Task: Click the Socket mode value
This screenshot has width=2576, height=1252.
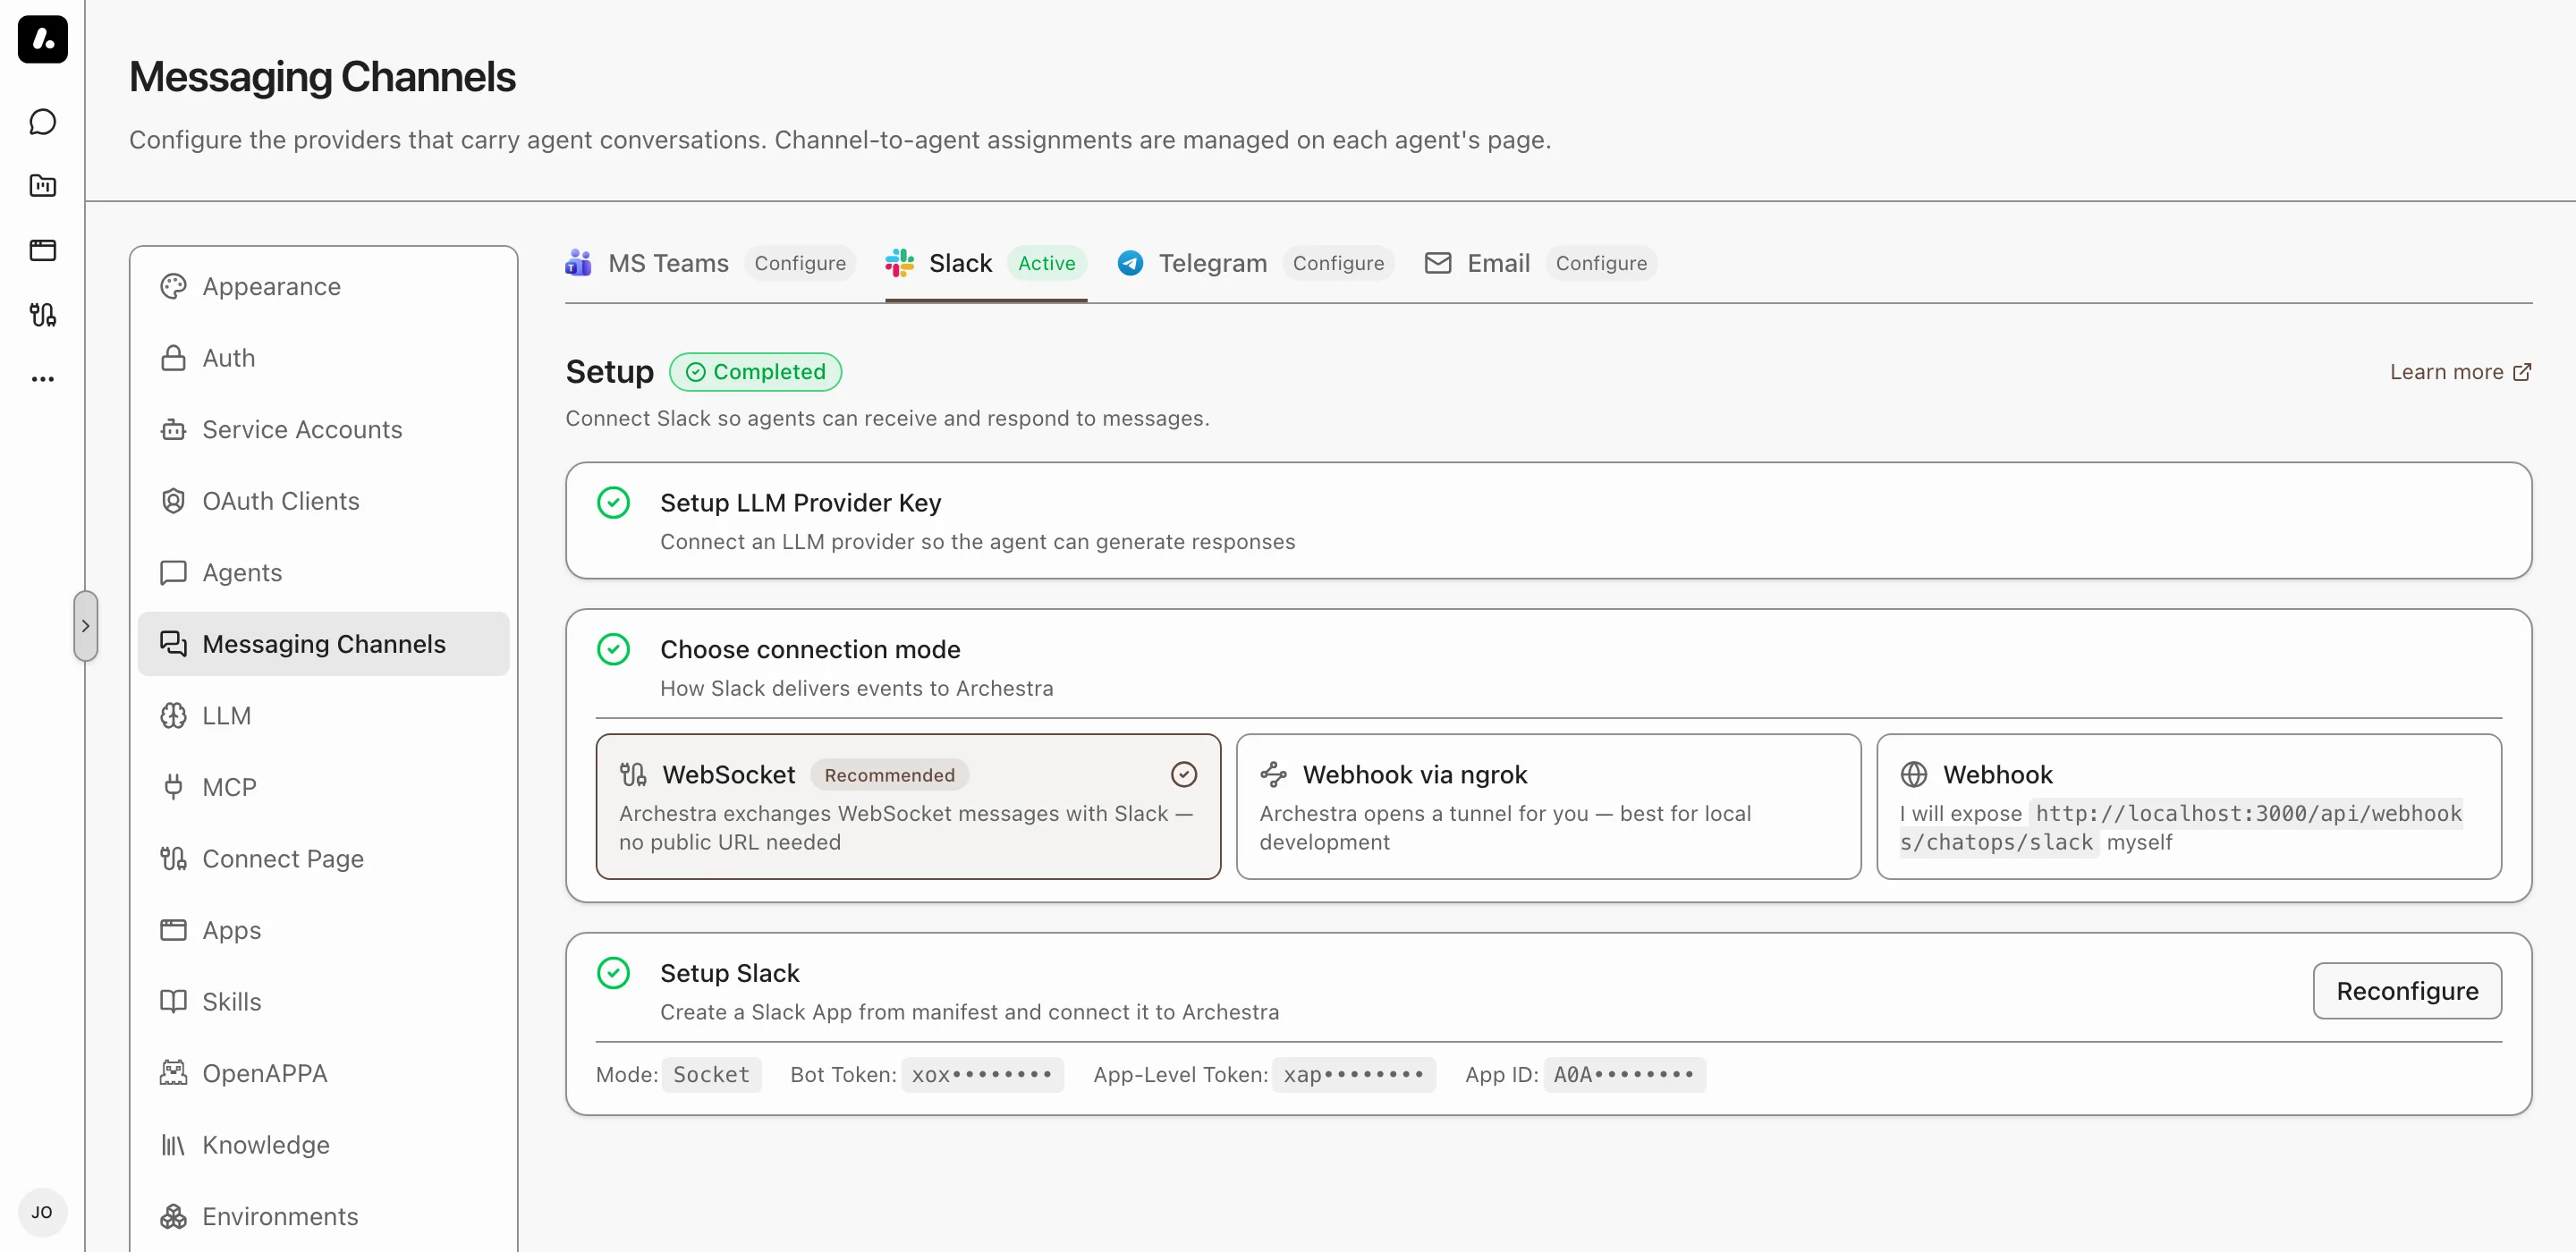Action: point(711,1075)
